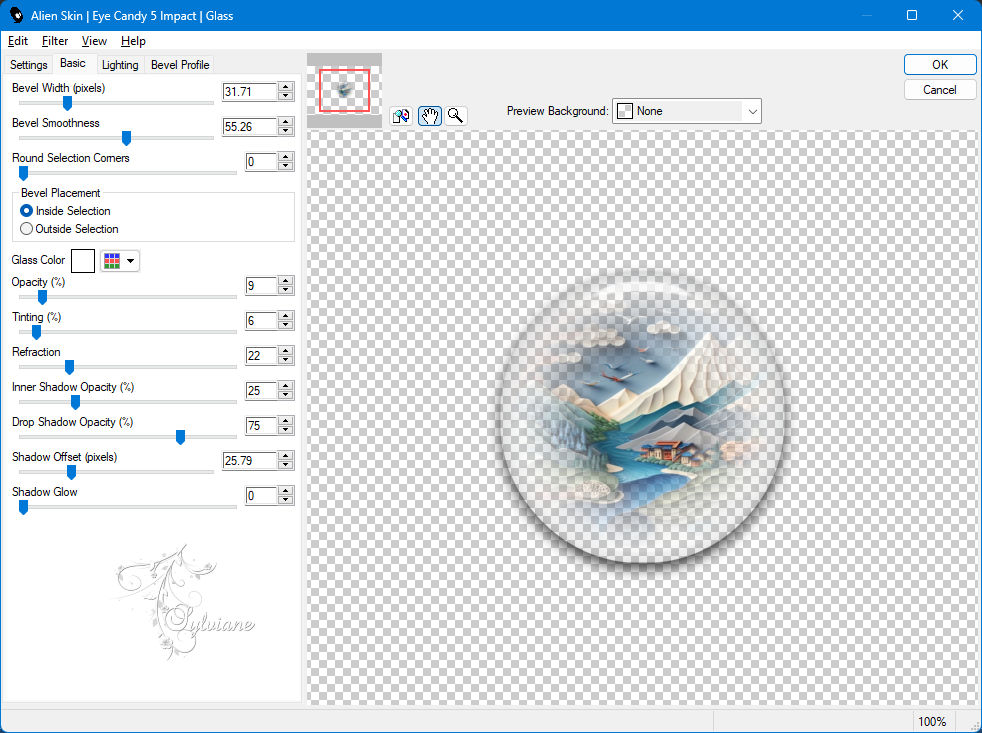This screenshot has height=733, width=982.
Task: Switch to the Bevel Profile tab
Action: 180,65
